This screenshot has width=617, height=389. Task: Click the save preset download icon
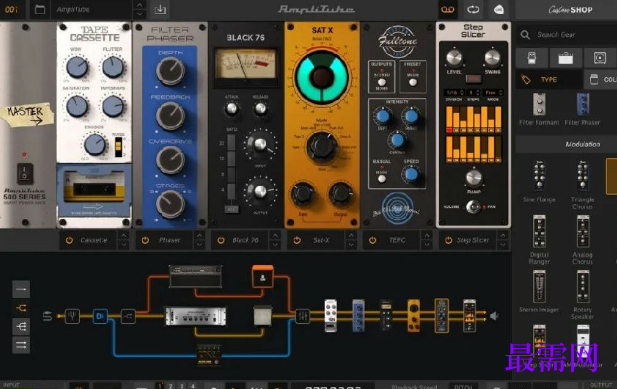(160, 9)
